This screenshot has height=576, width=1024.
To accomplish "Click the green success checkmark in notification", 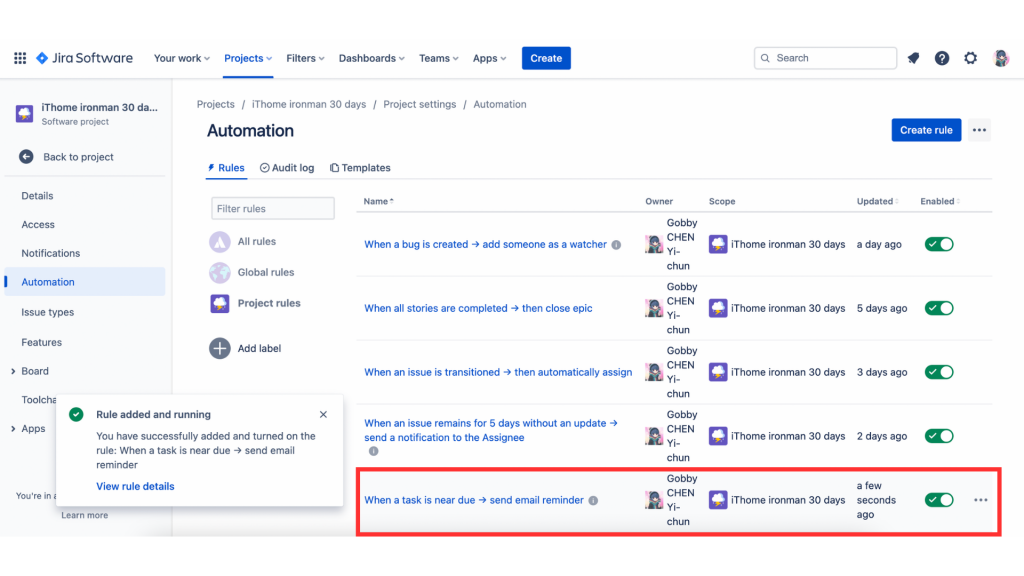I will pyautogui.click(x=76, y=415).
